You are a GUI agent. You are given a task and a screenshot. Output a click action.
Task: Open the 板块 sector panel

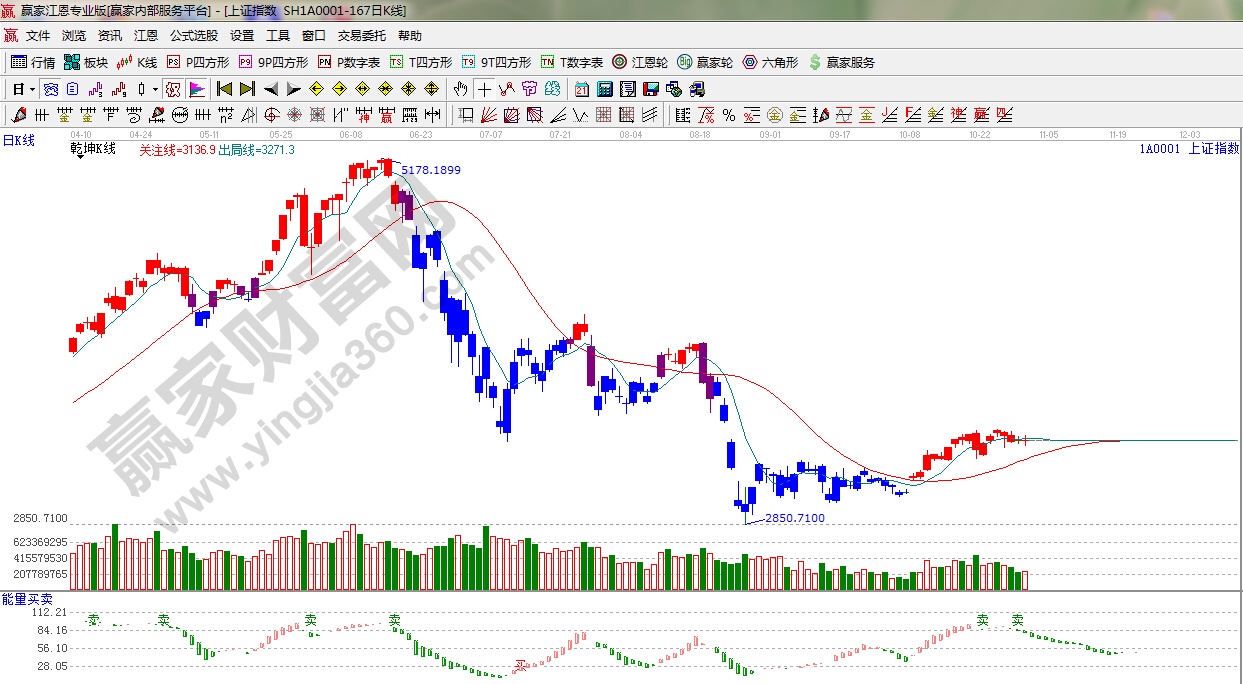[85, 62]
